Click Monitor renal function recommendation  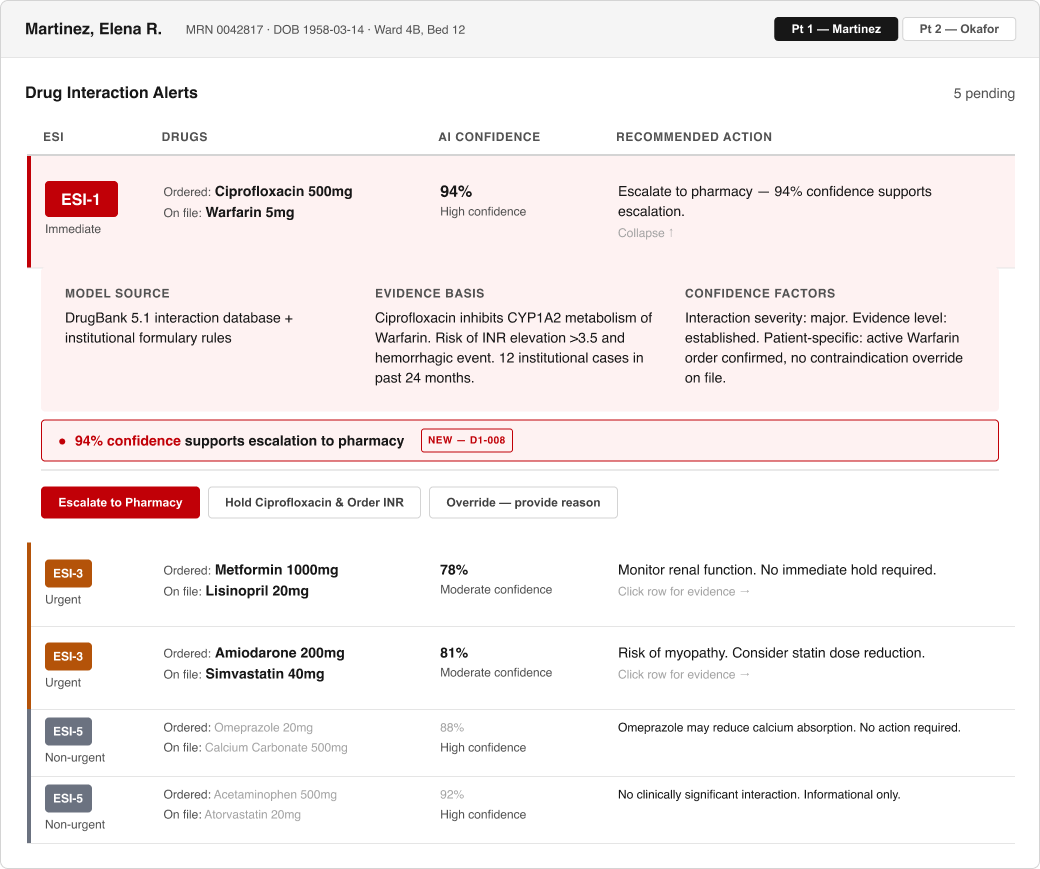coord(777,570)
